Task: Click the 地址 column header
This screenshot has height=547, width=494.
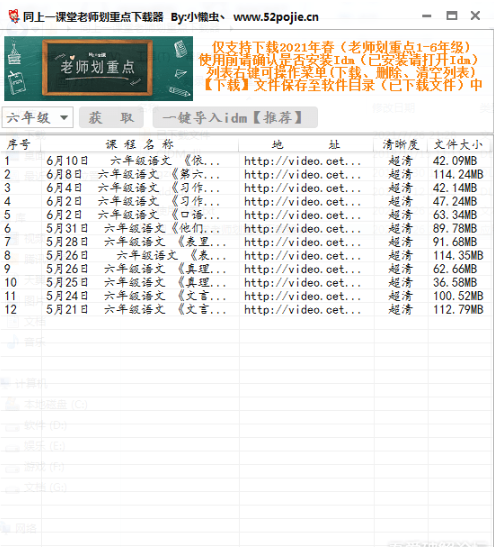Action: 306,144
